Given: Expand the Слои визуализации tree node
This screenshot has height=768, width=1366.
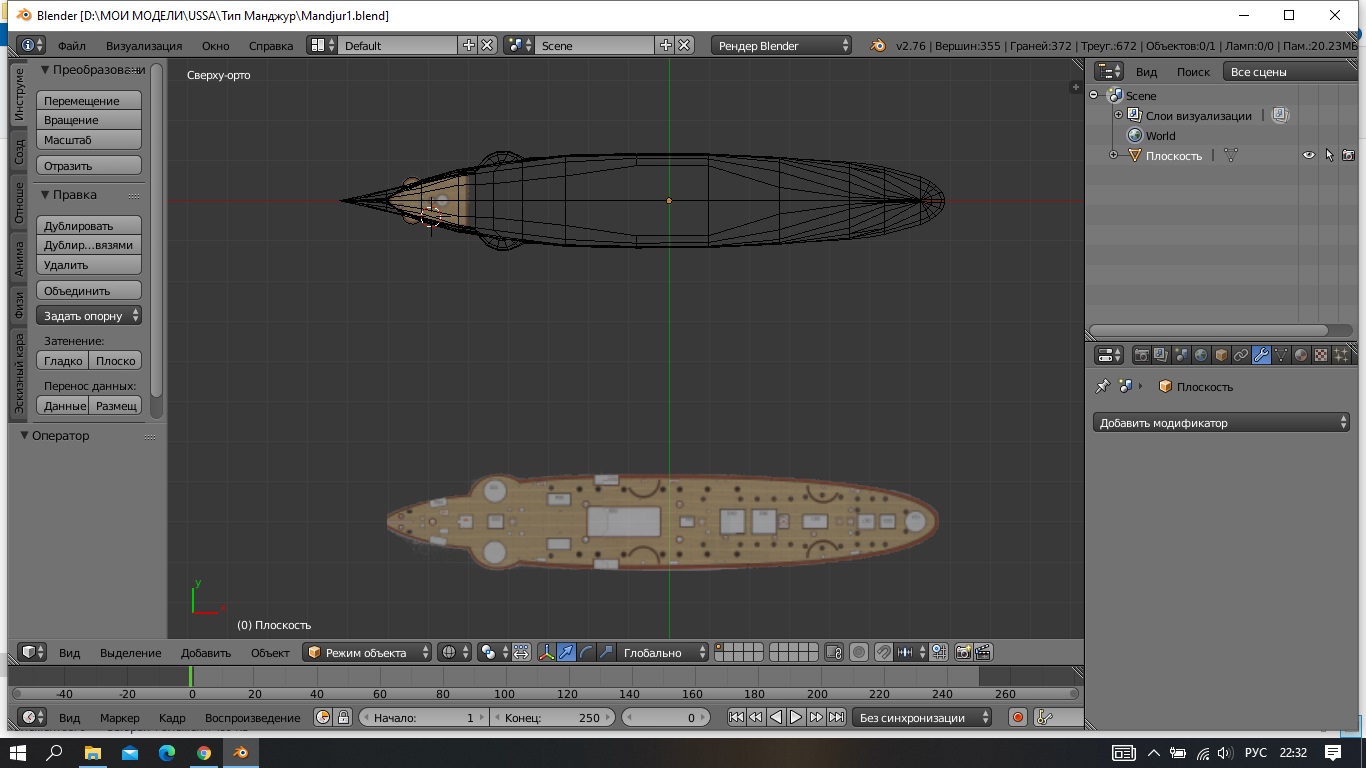Looking at the screenshot, I should point(1119,115).
